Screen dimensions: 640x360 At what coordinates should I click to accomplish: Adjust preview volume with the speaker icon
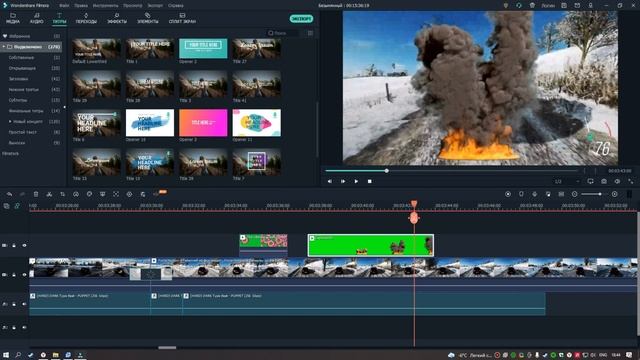pos(617,181)
